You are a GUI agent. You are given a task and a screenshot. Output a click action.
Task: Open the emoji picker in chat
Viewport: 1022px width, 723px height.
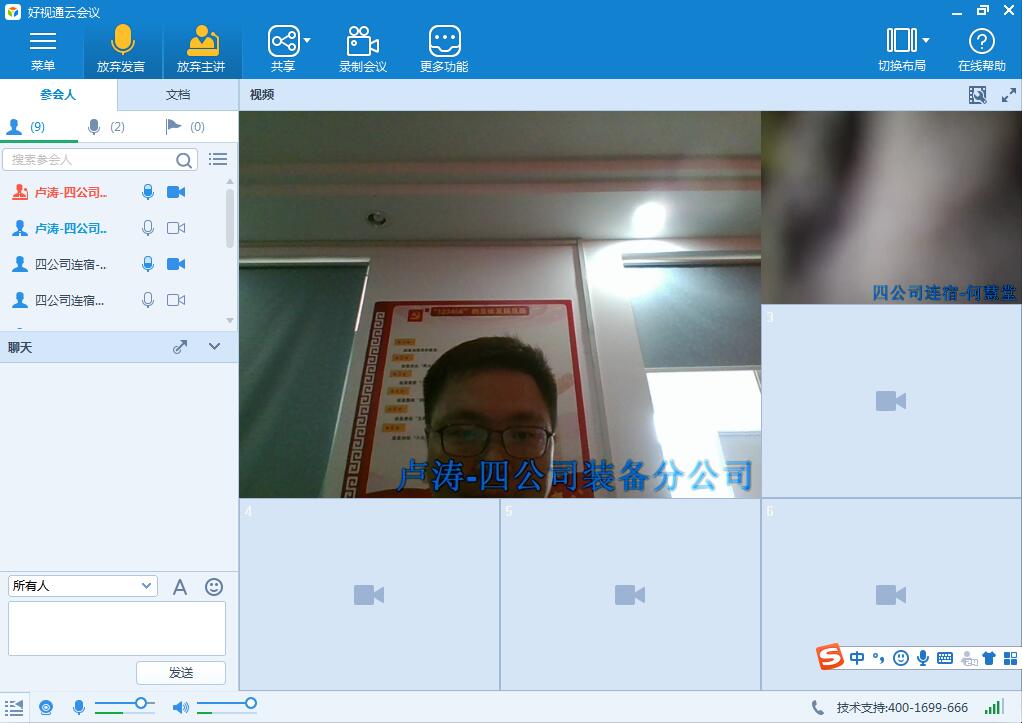click(214, 587)
